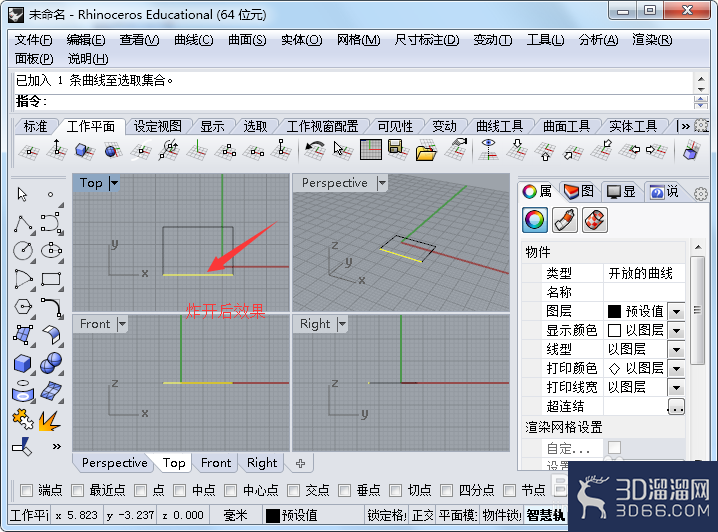Image resolution: width=718 pixels, height=532 pixels.
Task: Toggle the 交点 snap checkbox
Action: pyautogui.click(x=293, y=490)
